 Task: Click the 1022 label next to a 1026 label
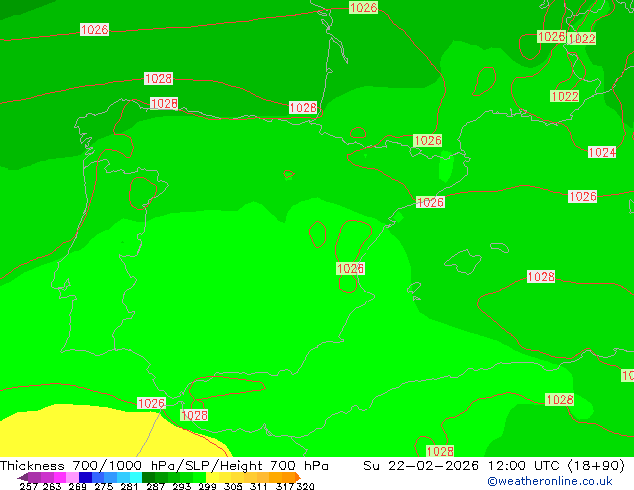click(x=581, y=38)
